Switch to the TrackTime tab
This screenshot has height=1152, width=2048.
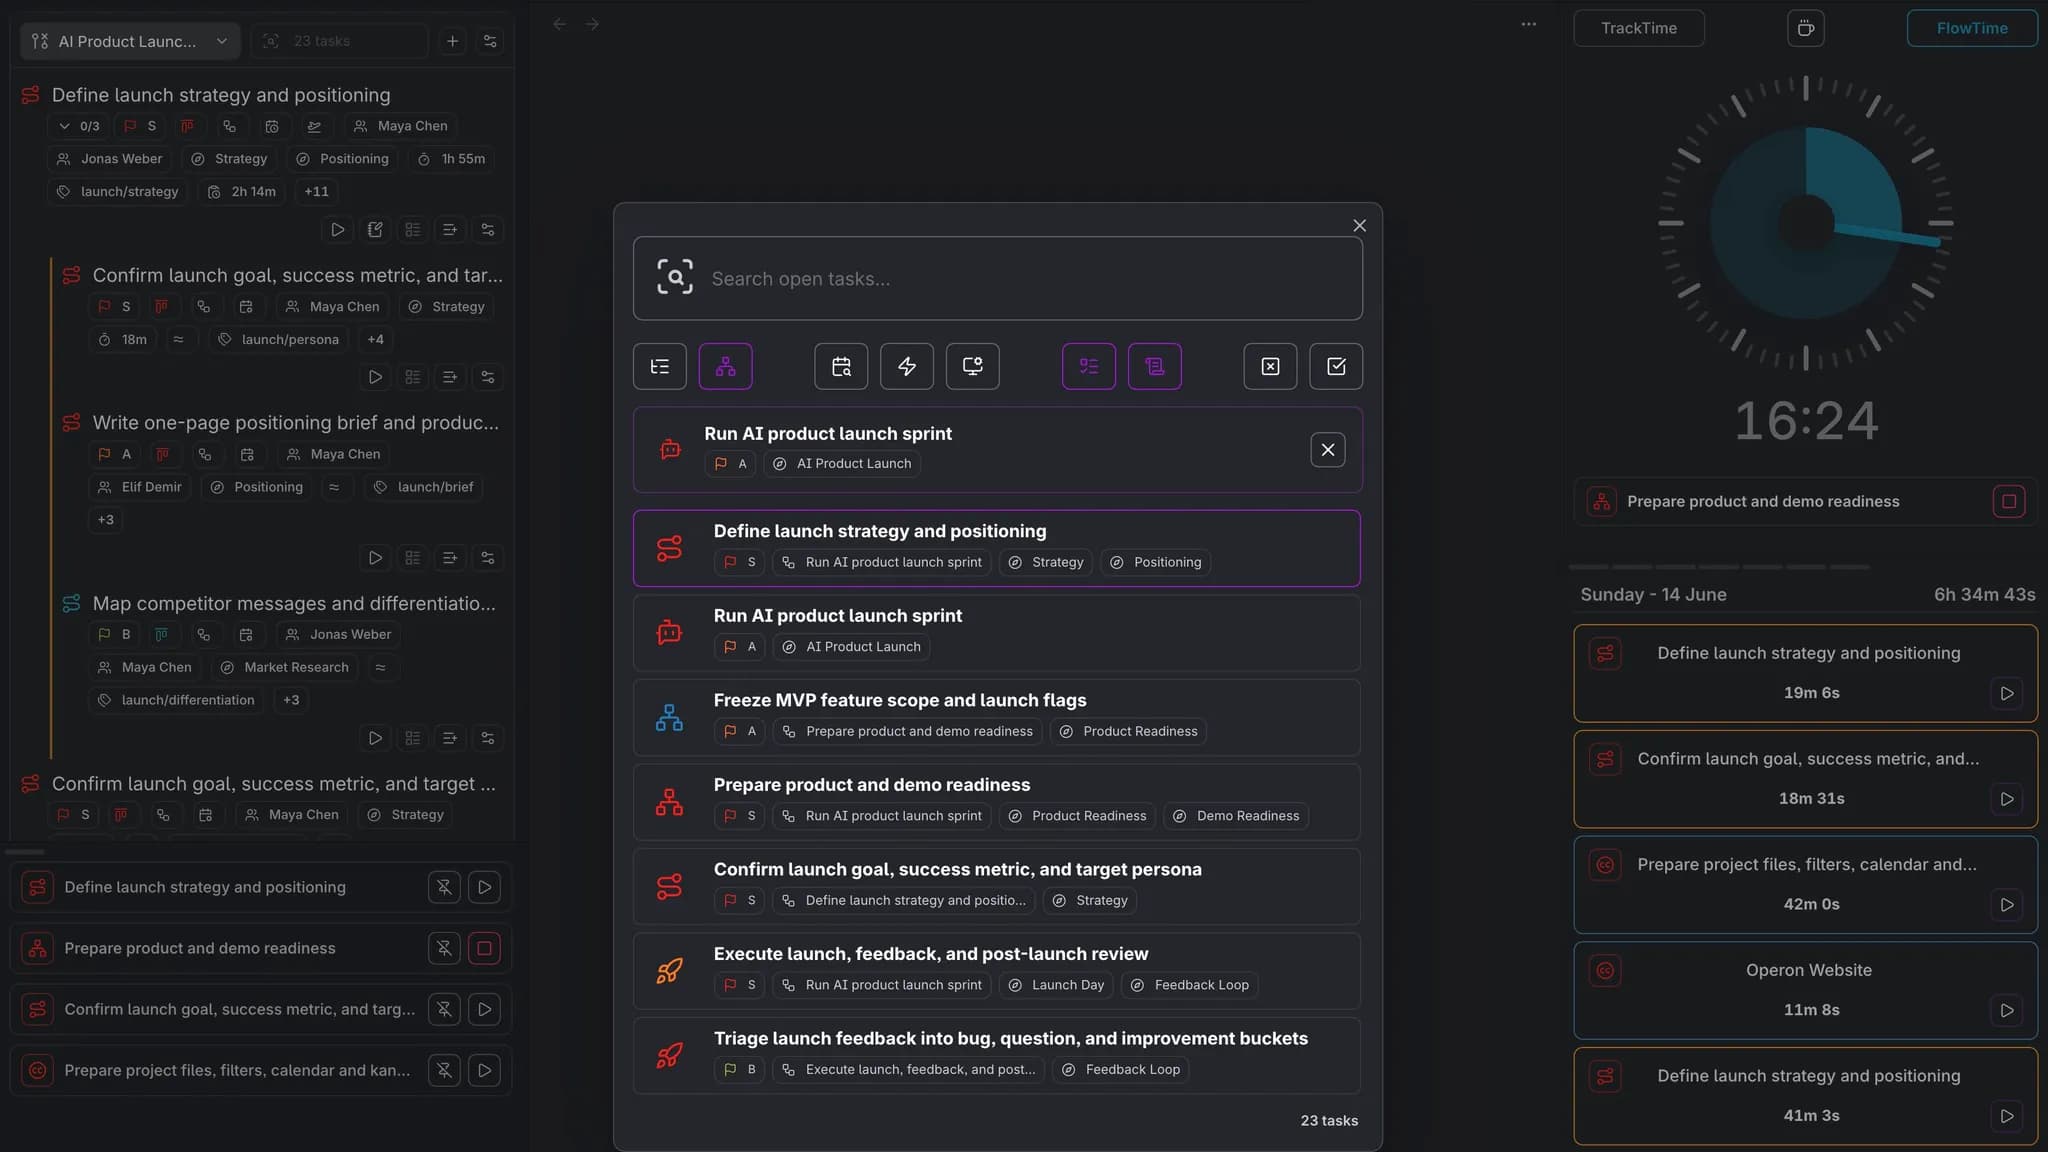click(1638, 28)
